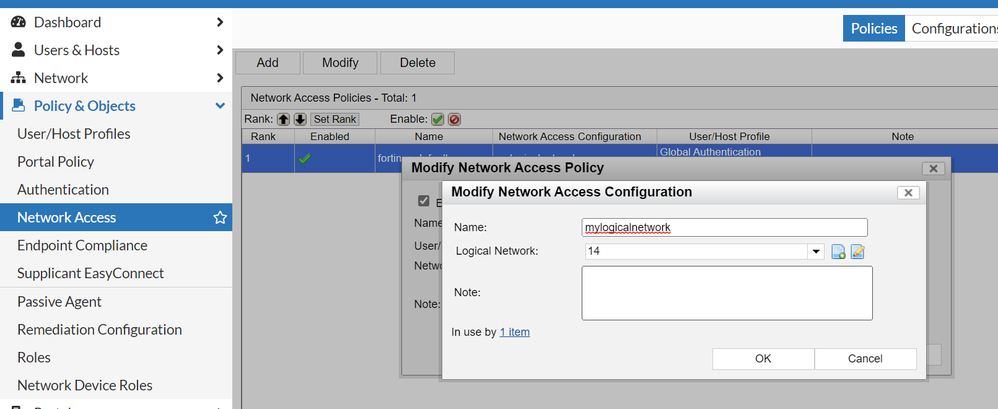Open Network Device Roles in sidebar
The height and width of the screenshot is (409, 998).
[x=85, y=385]
